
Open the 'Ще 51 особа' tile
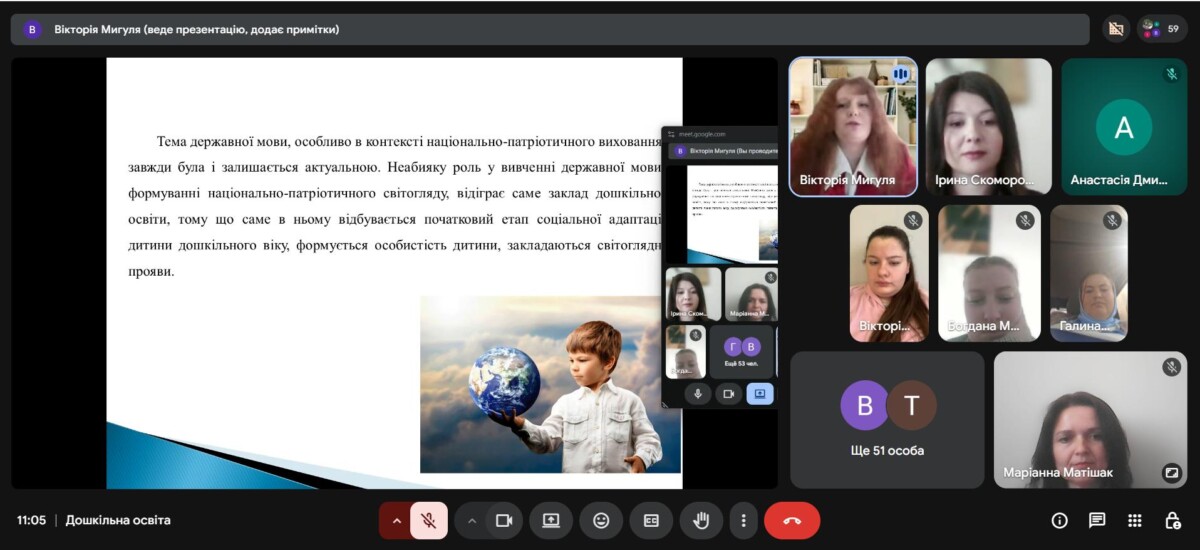(873, 420)
